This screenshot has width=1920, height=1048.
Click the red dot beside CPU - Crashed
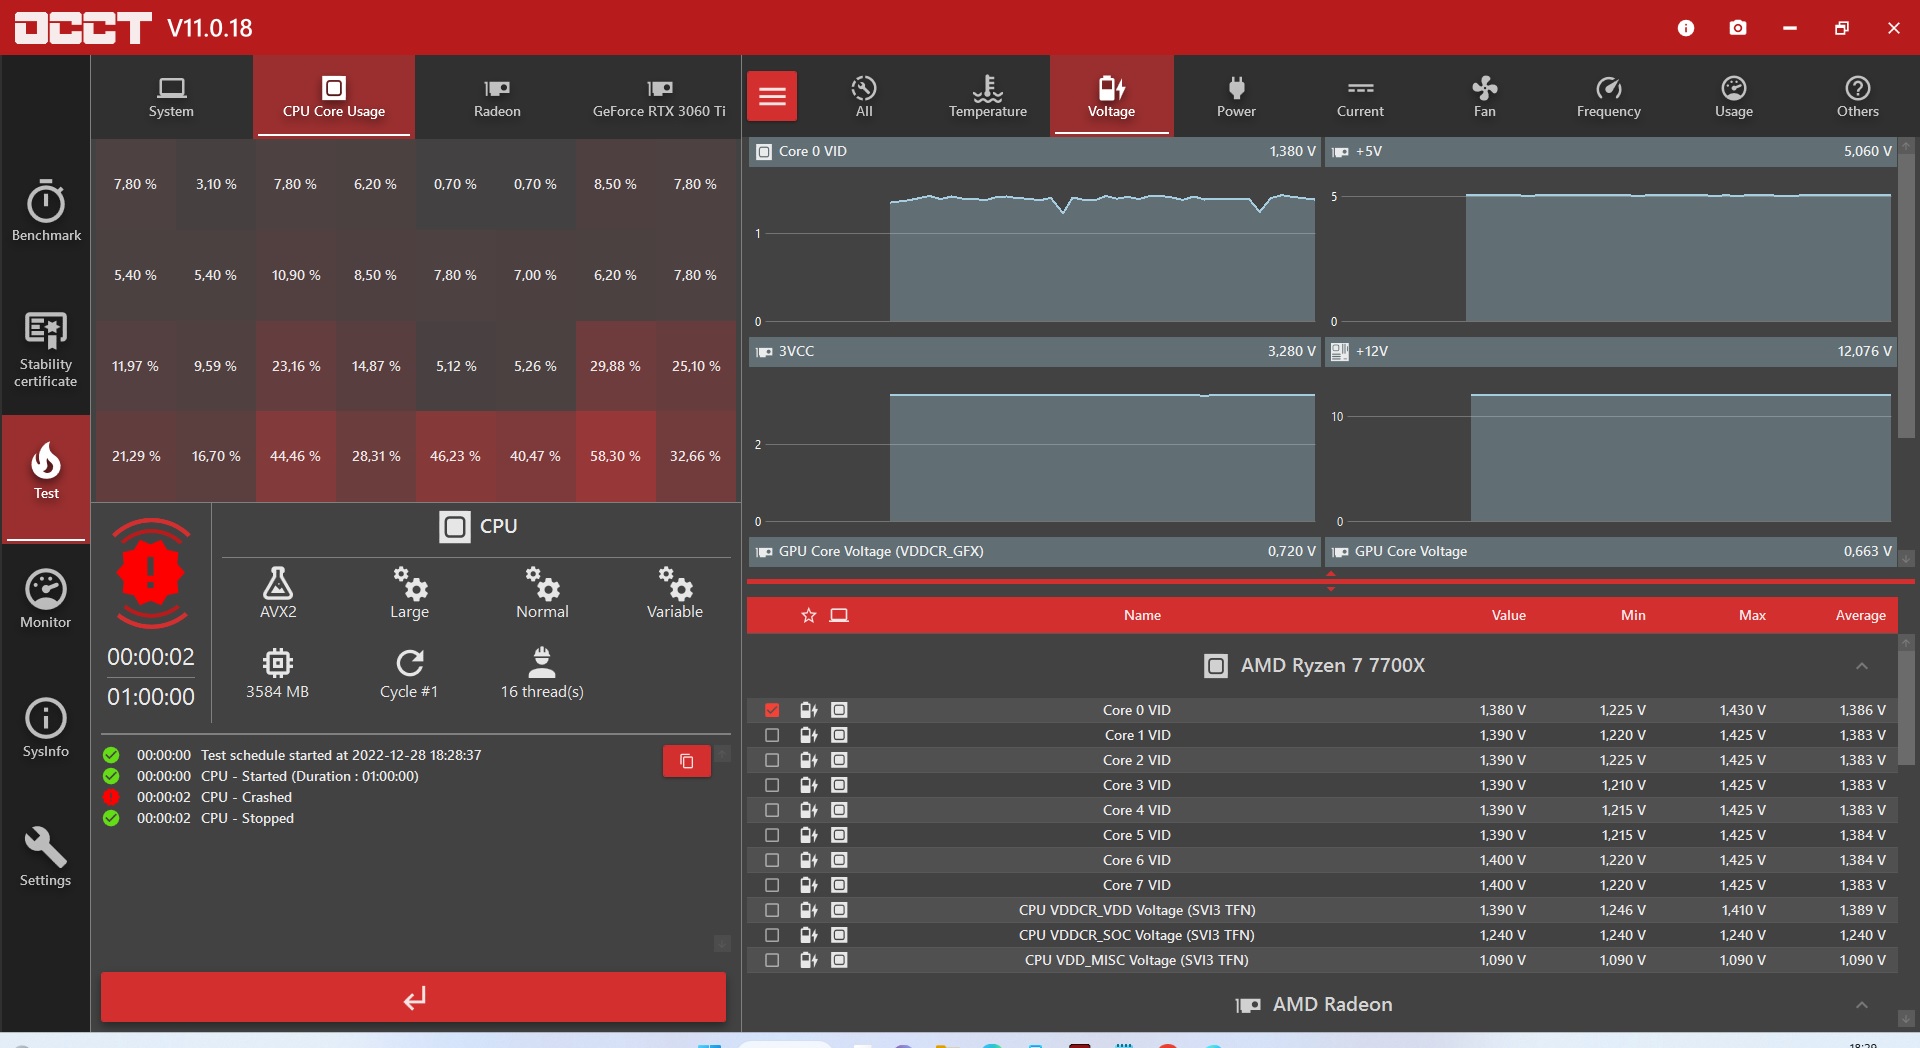click(111, 797)
